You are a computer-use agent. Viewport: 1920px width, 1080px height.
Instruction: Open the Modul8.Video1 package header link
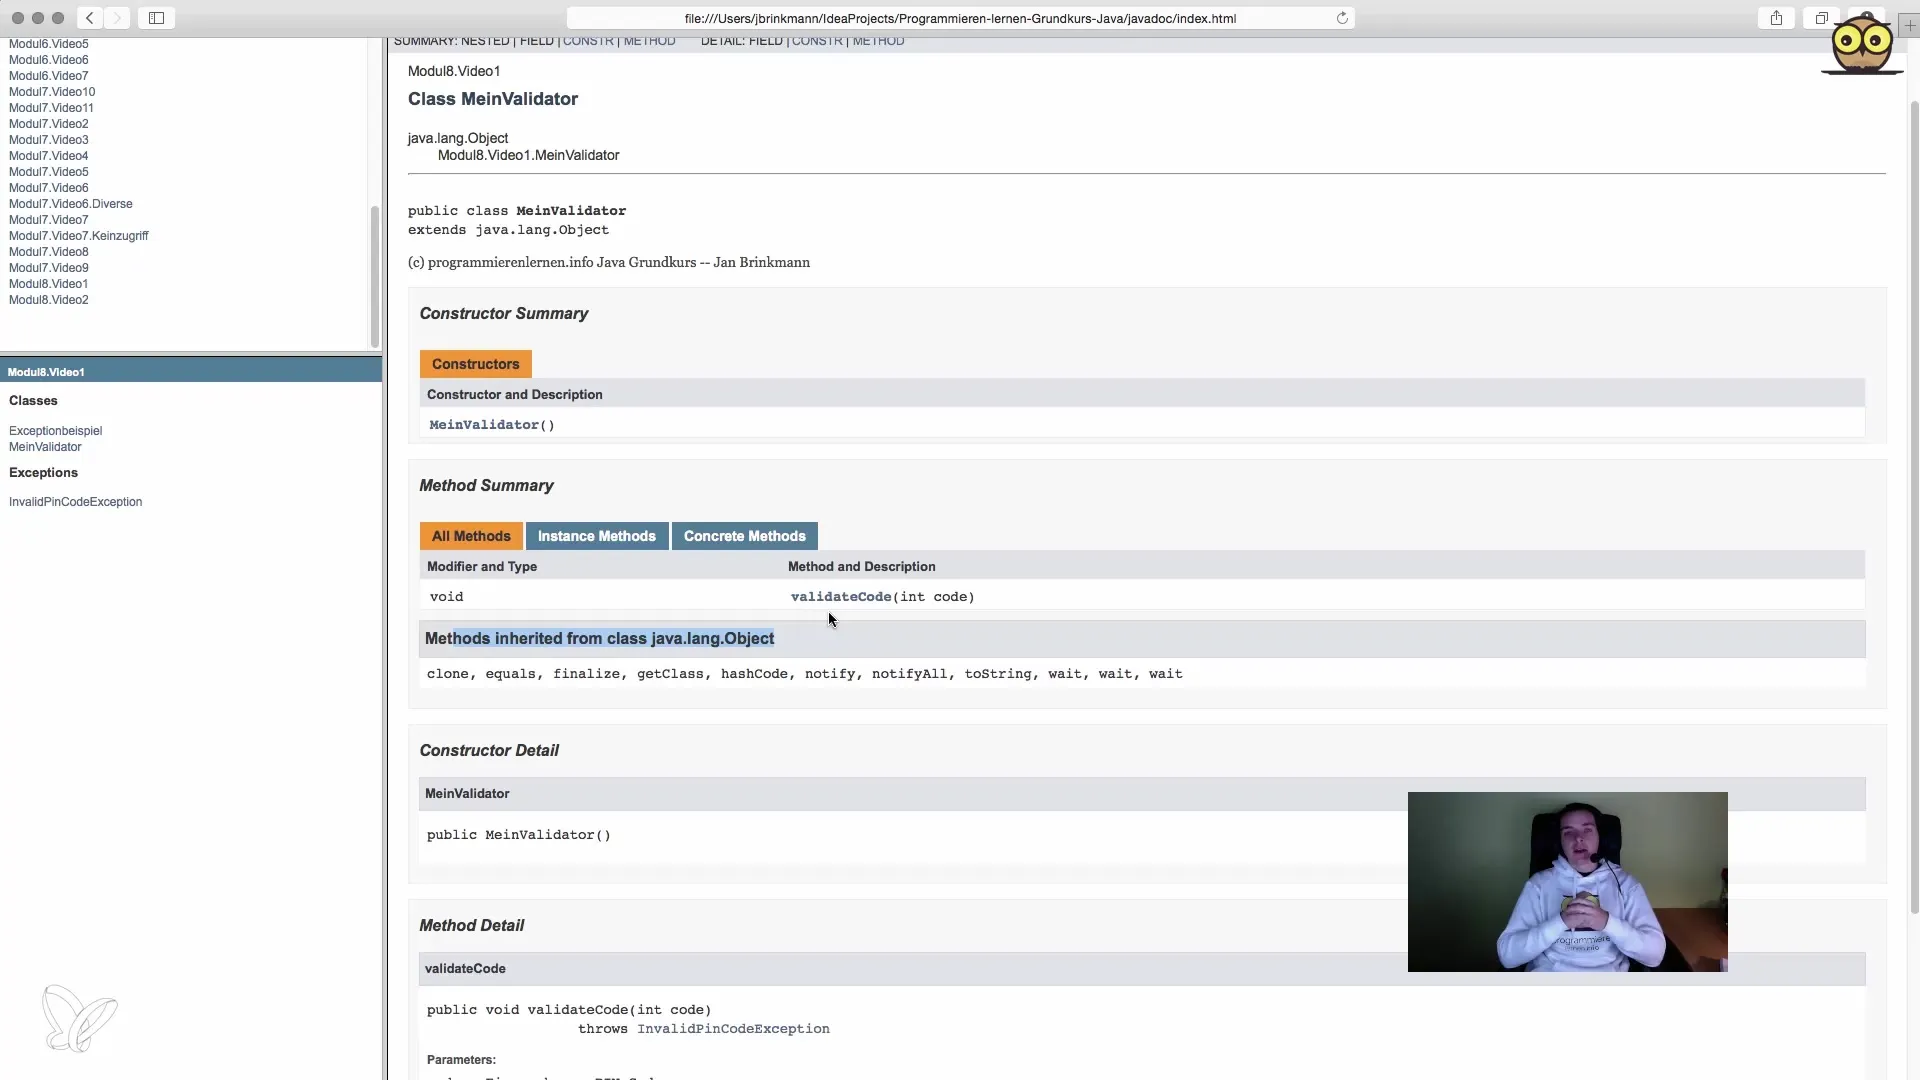point(46,372)
